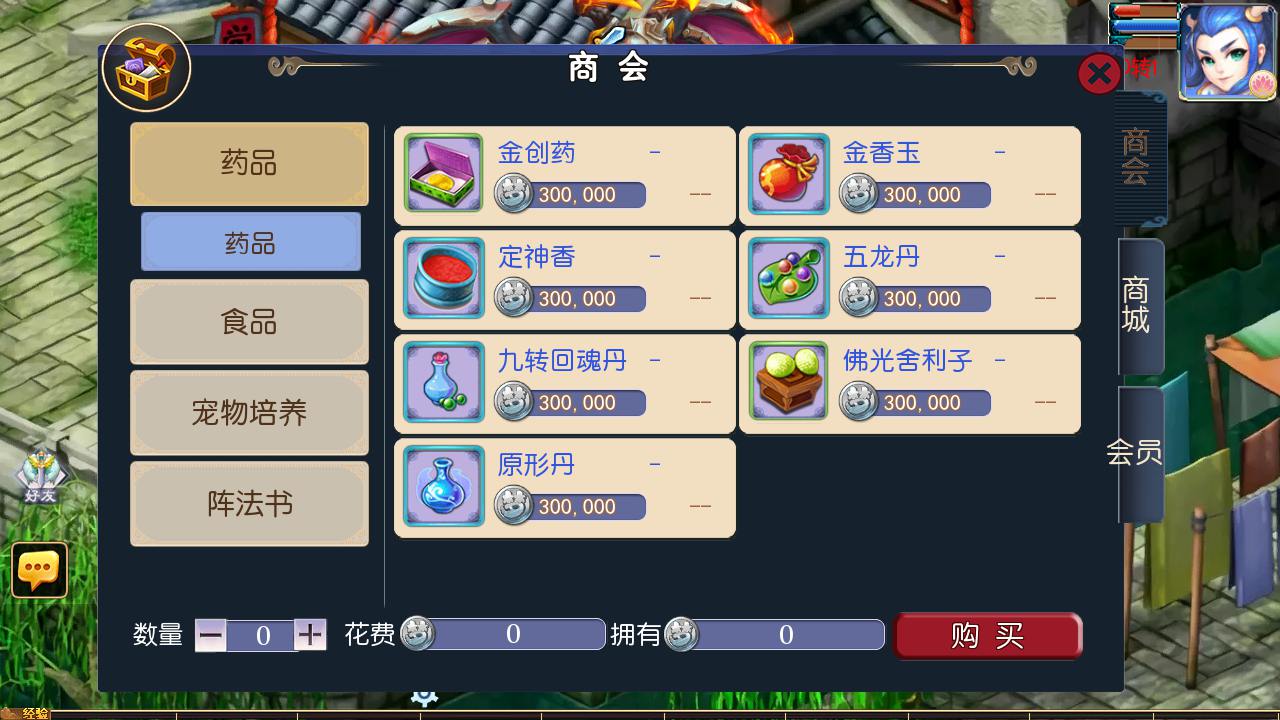Decrease quantity with the minus button
The image size is (1280, 720).
tap(211, 635)
